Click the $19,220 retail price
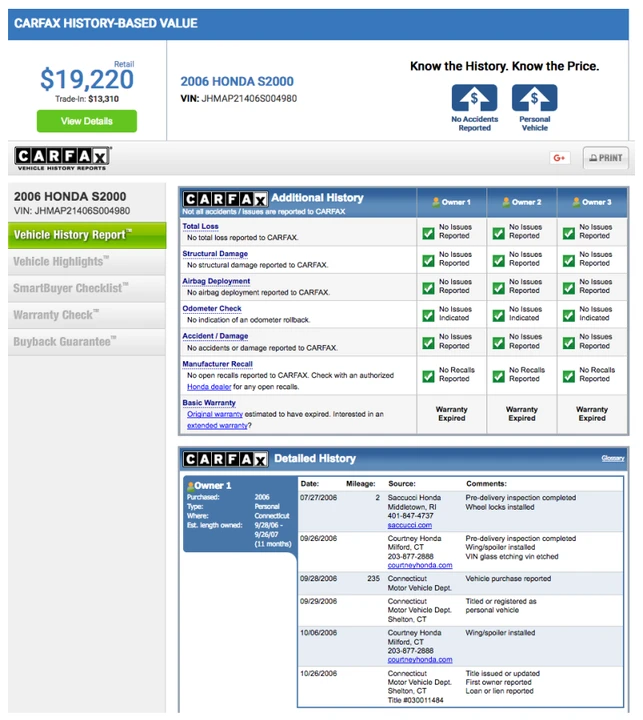Screen dimensions: 643x720 87,79
